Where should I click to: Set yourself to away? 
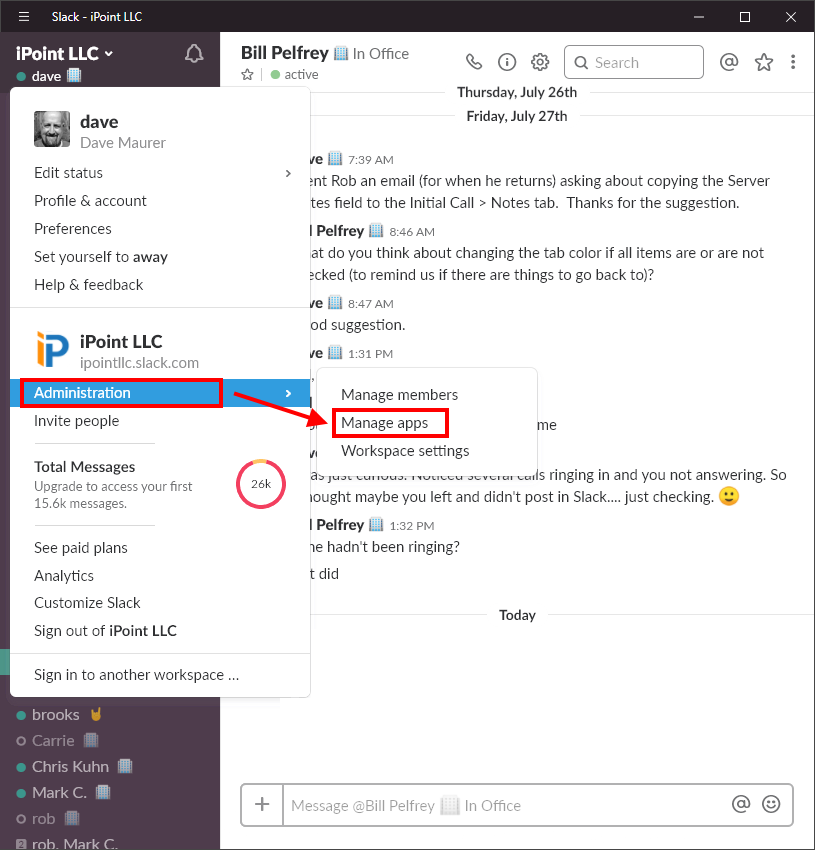point(101,256)
